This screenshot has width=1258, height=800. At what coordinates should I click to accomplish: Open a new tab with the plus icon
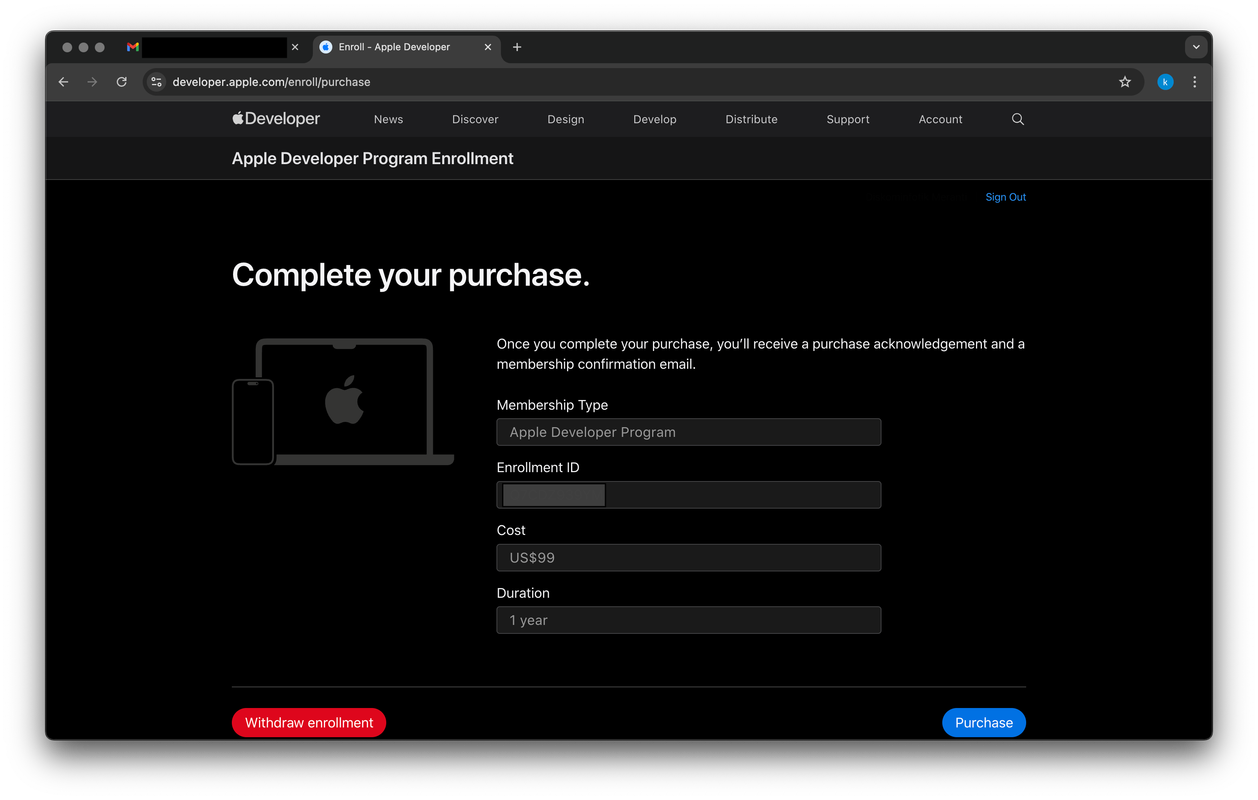[517, 47]
